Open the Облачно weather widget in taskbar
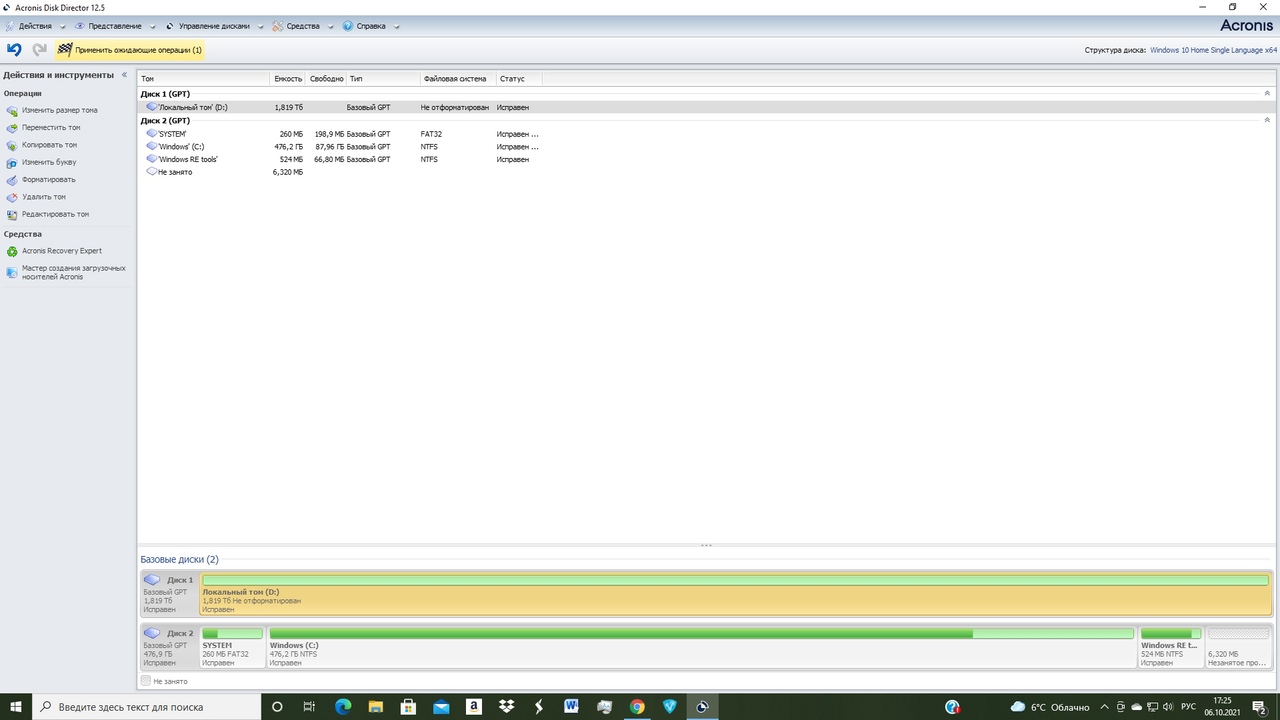 click(x=1050, y=707)
